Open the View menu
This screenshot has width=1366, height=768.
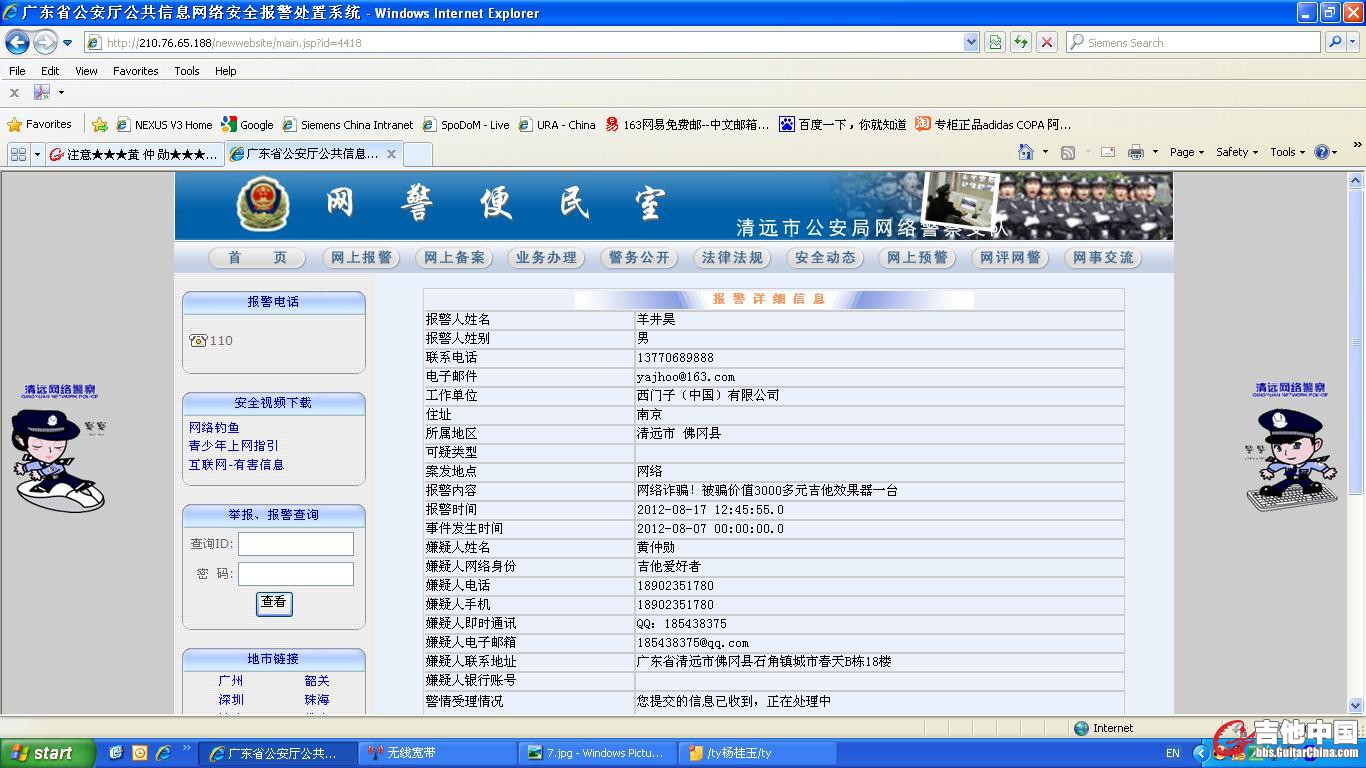(86, 71)
